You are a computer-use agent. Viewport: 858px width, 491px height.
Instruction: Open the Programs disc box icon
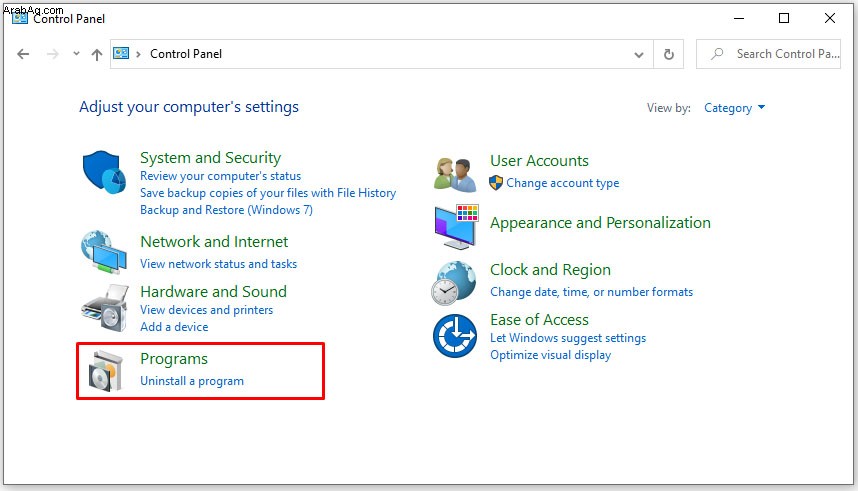click(x=106, y=371)
